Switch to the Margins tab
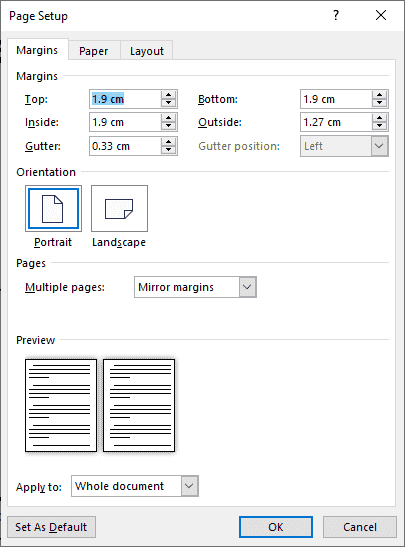Viewport: 405px width, 547px height. [37, 50]
